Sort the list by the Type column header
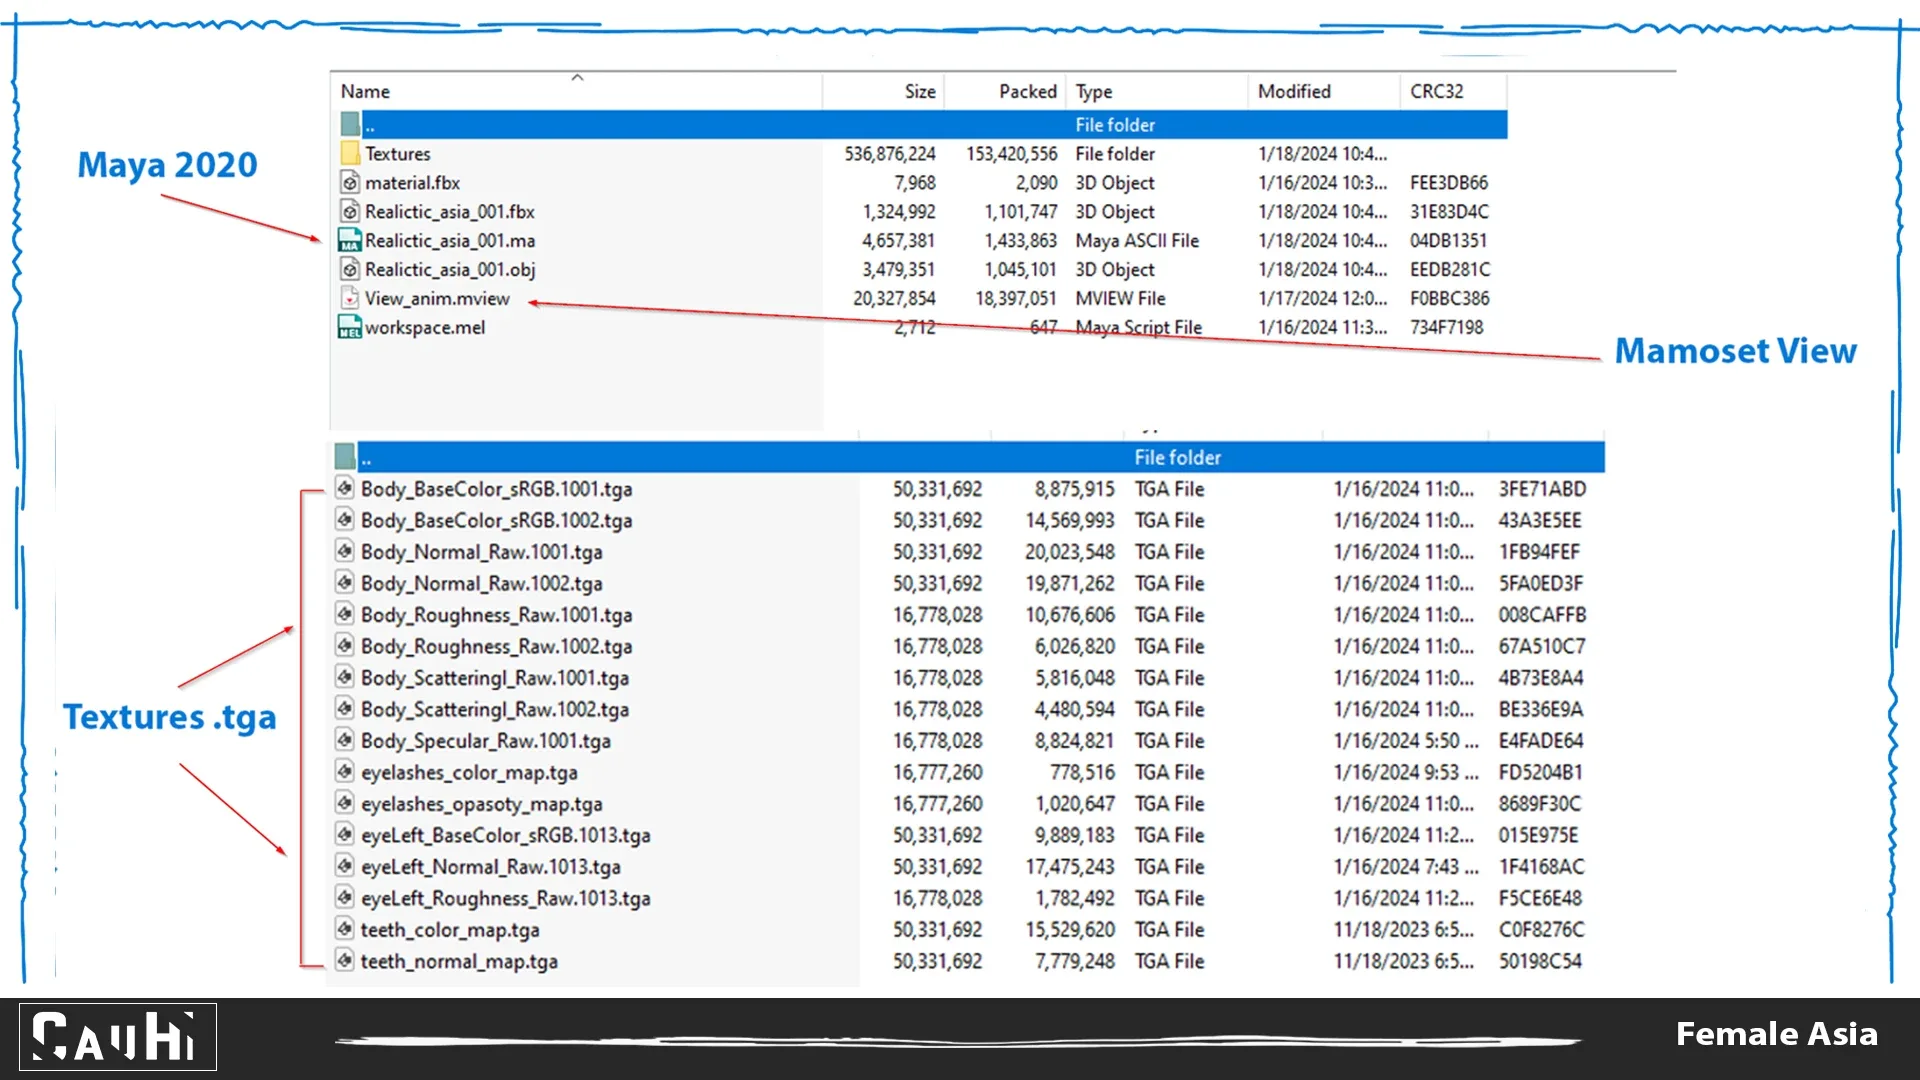 pyautogui.click(x=1094, y=92)
